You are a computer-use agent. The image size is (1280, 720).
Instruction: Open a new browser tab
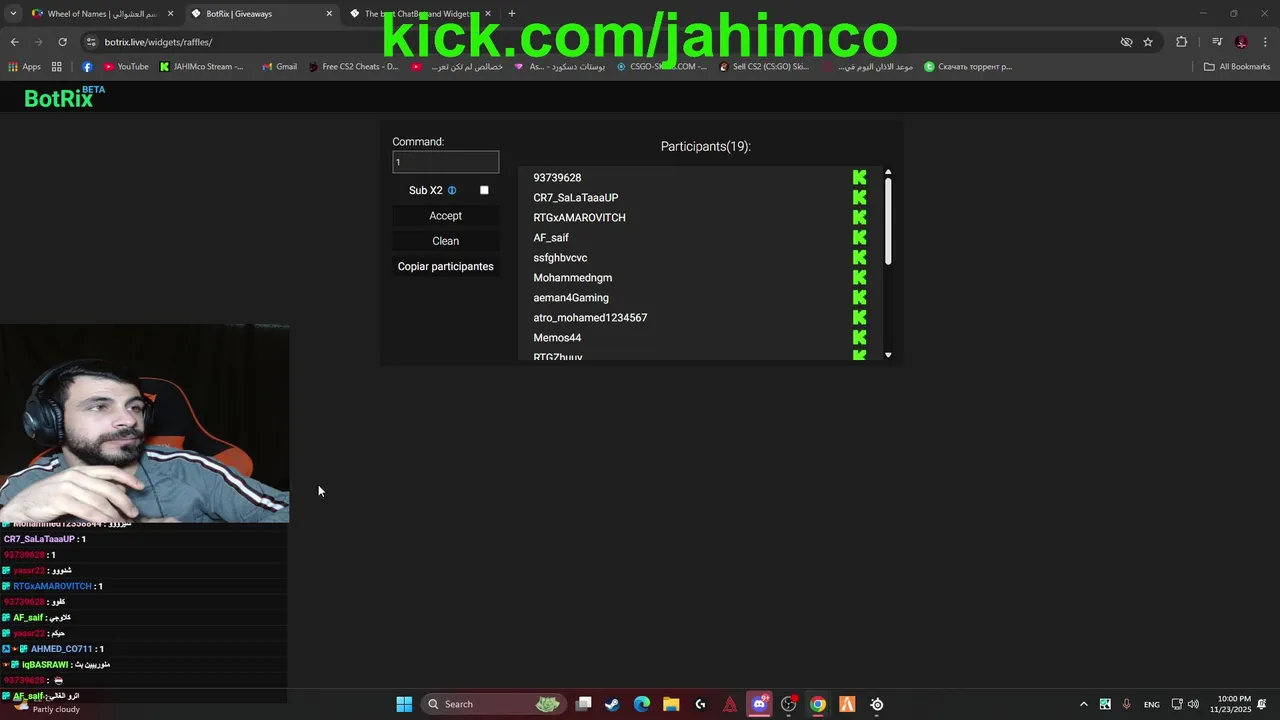[512, 14]
